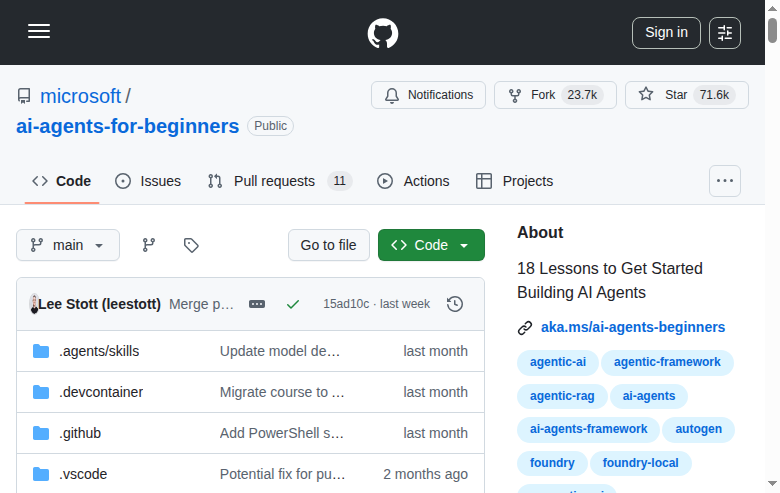
Task: Open Lee Stott (leestott) profile link
Action: coord(99,304)
